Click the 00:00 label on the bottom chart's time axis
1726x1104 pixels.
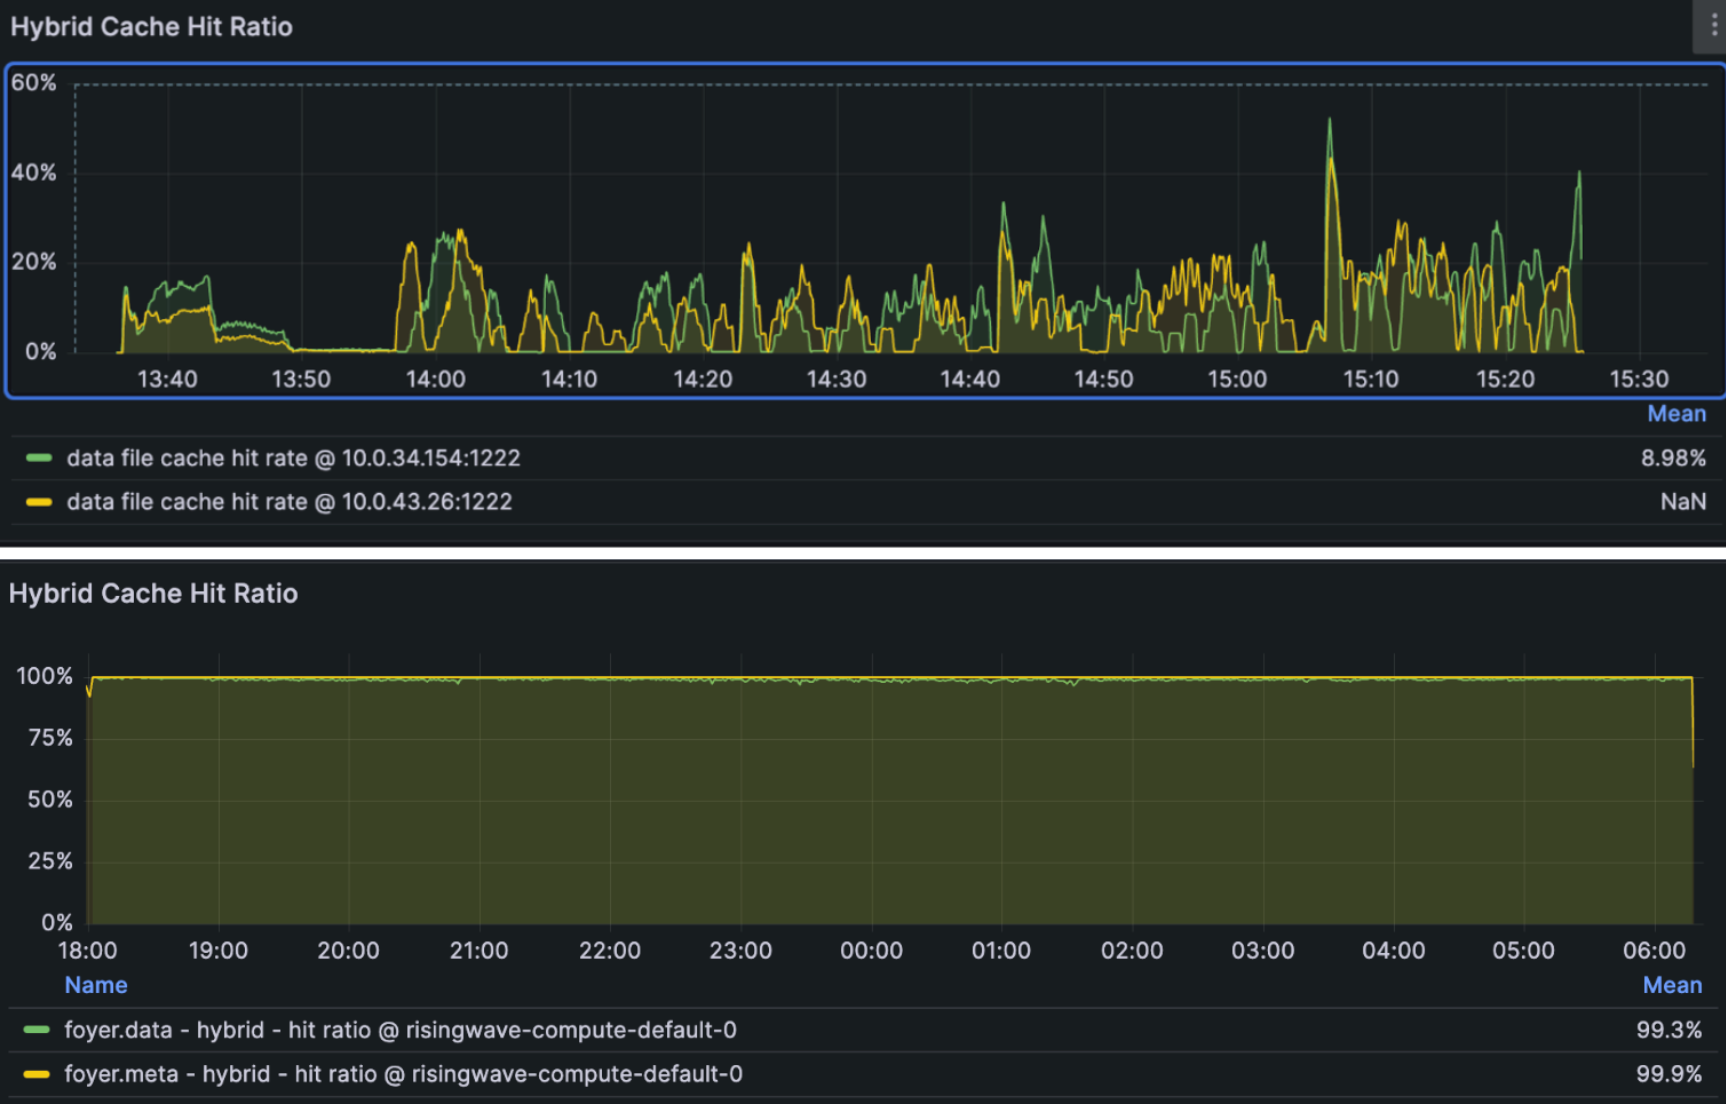(871, 951)
